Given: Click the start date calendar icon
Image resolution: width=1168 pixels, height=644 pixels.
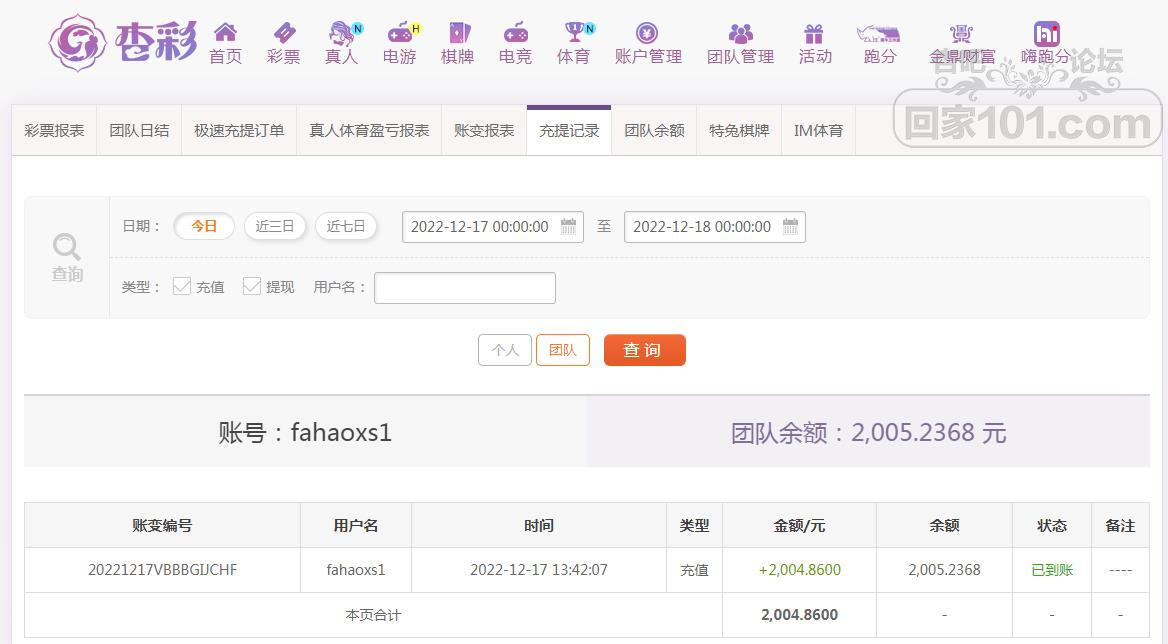Looking at the screenshot, I should click(x=568, y=226).
